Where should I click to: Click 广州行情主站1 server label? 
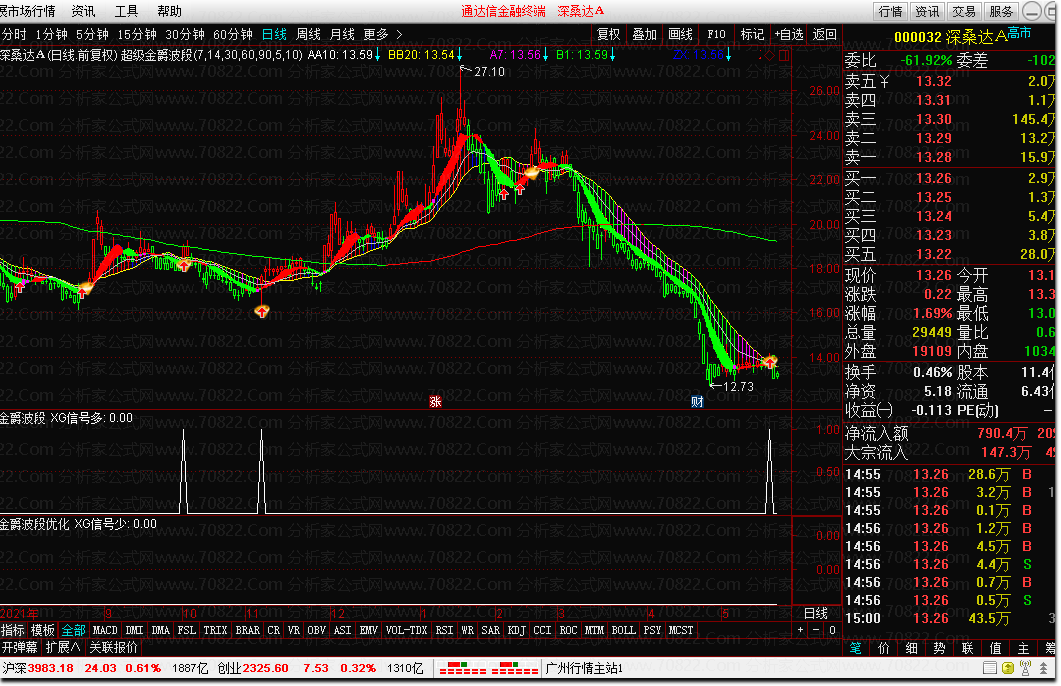pyautogui.click(x=584, y=668)
